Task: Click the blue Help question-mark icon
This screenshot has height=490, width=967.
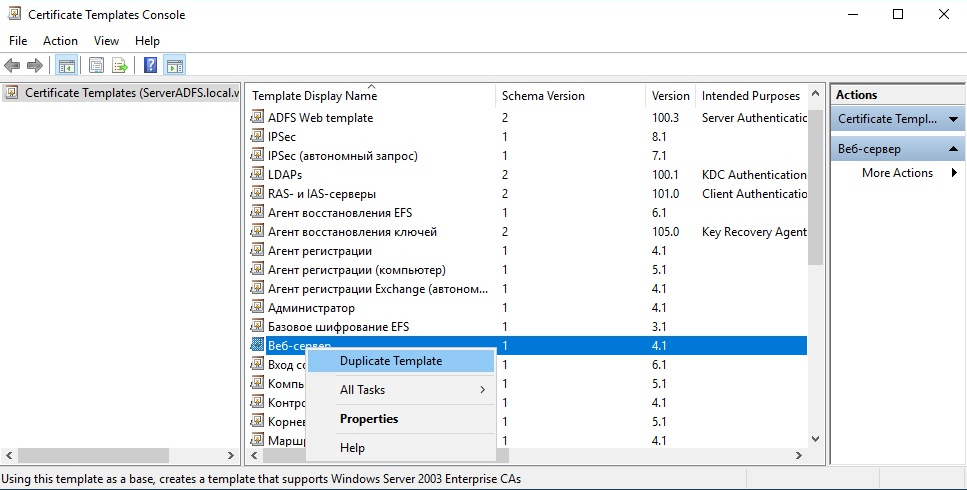Action: pyautogui.click(x=150, y=66)
